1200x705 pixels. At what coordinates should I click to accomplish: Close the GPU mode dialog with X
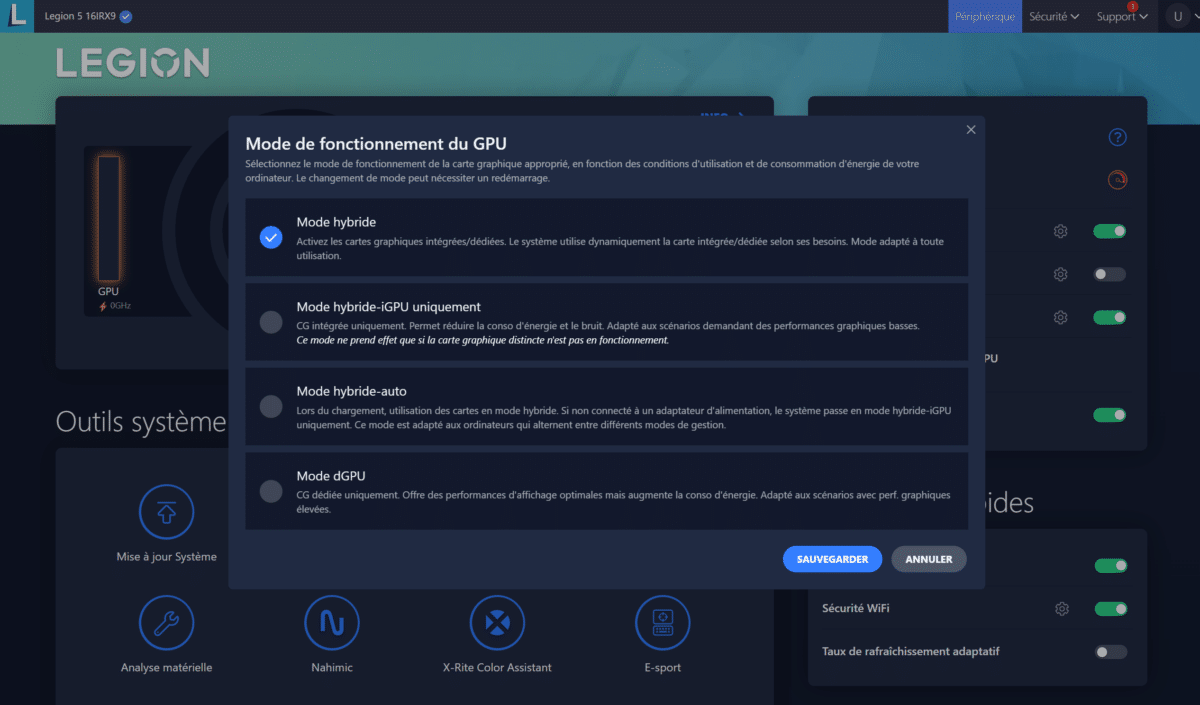pos(970,129)
